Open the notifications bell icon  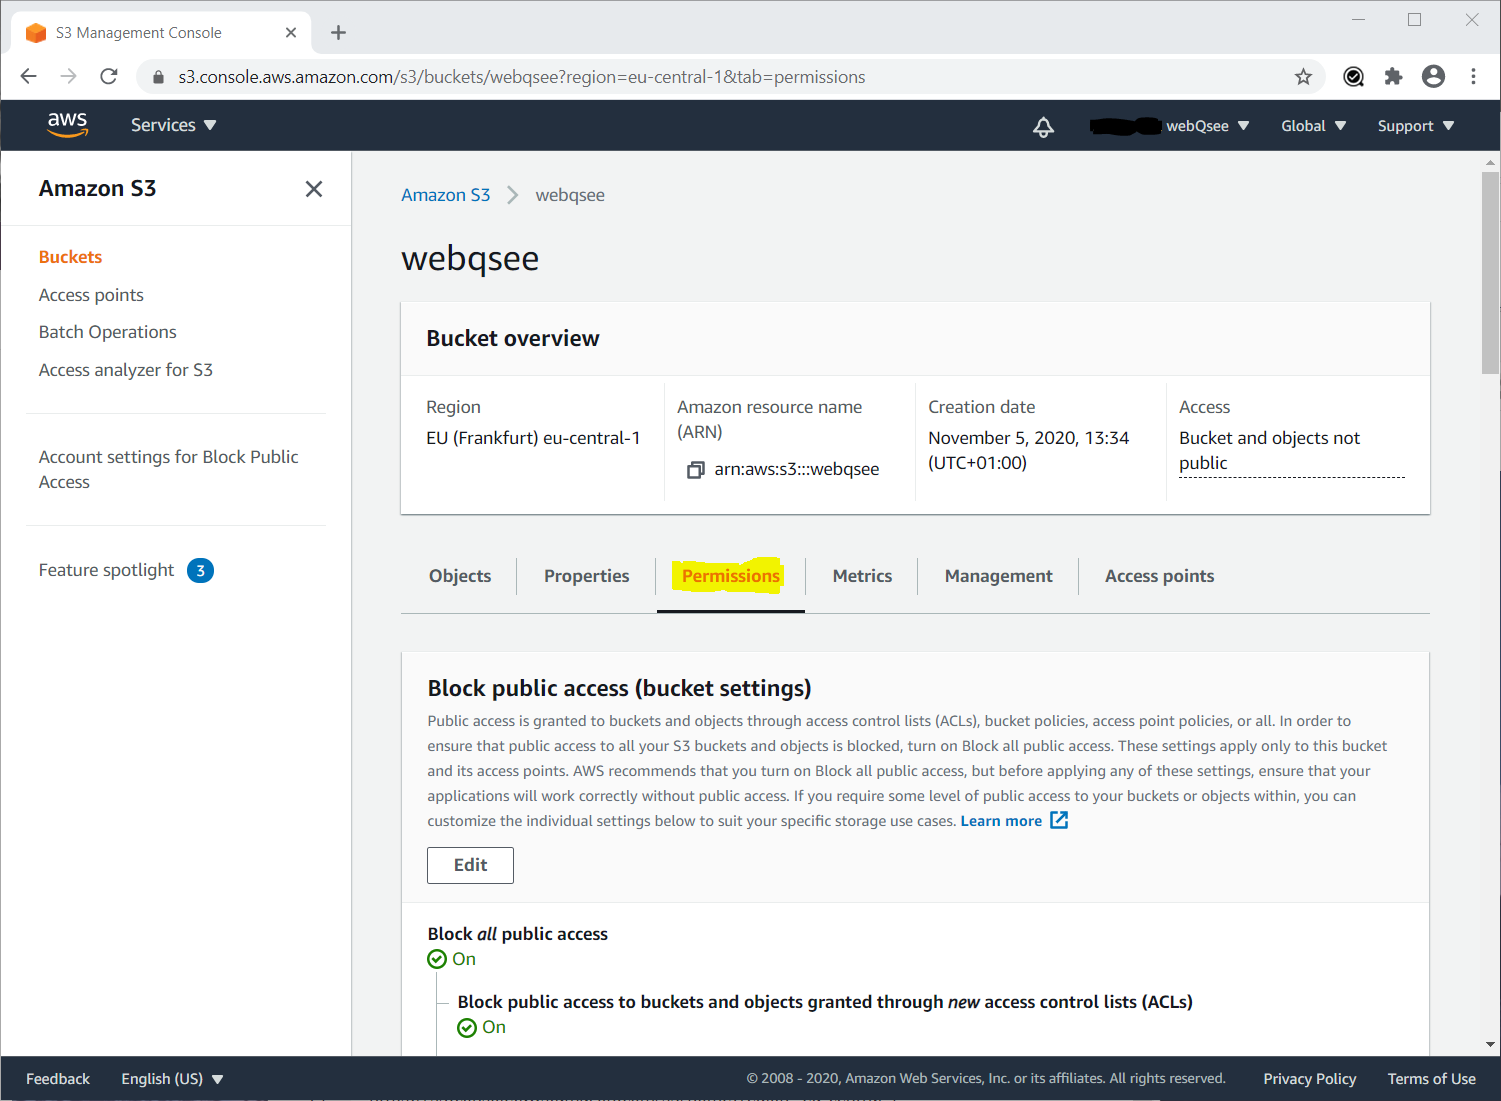pyautogui.click(x=1043, y=126)
